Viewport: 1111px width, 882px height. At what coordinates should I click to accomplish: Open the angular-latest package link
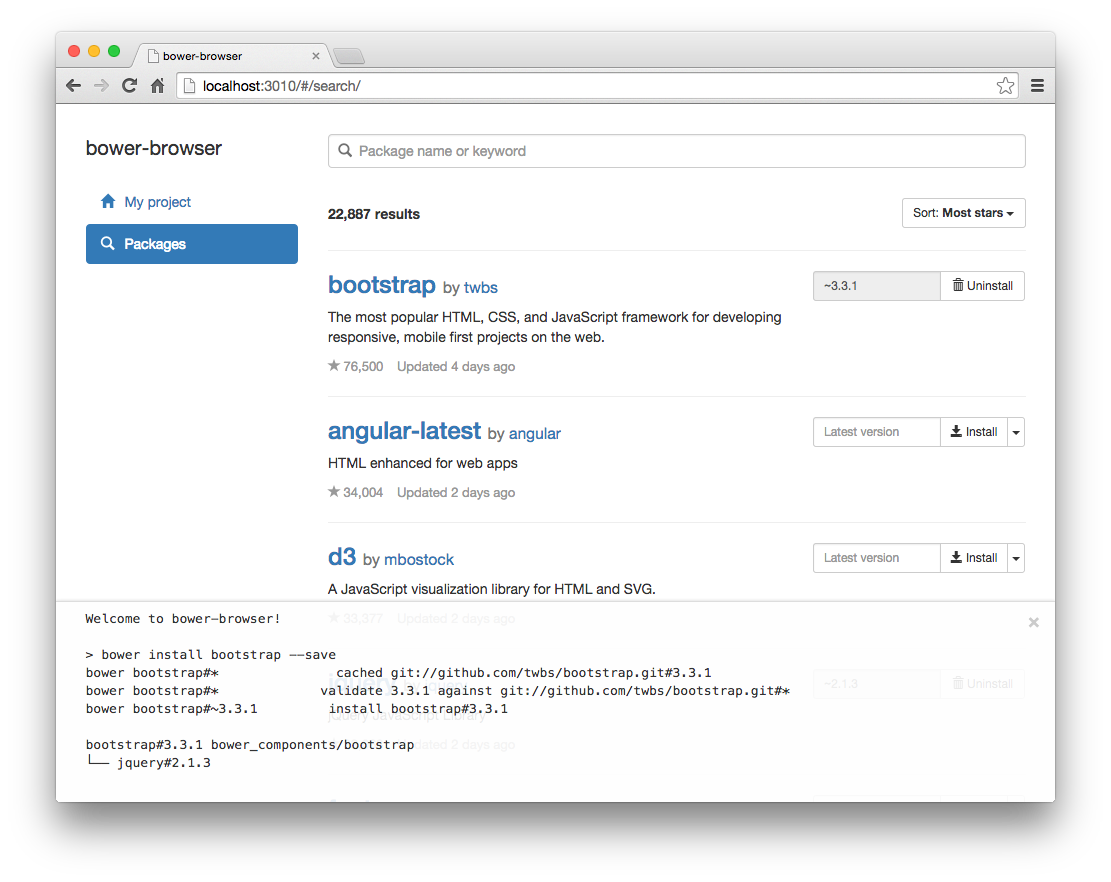405,431
